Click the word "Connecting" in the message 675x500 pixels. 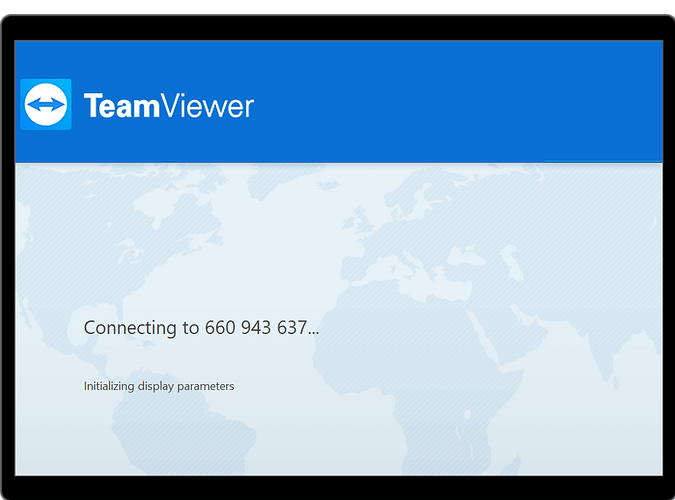[x=130, y=328]
